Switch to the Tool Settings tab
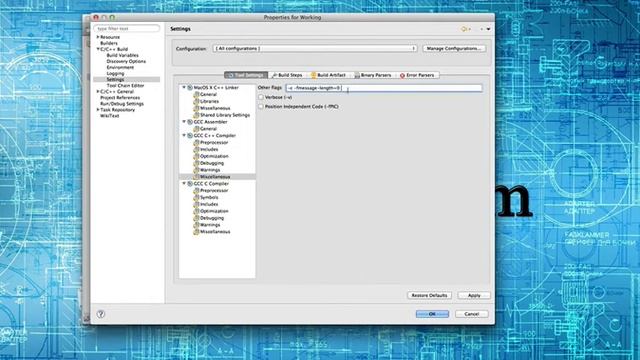Viewport: 640px width, 360px height. pyautogui.click(x=246, y=75)
